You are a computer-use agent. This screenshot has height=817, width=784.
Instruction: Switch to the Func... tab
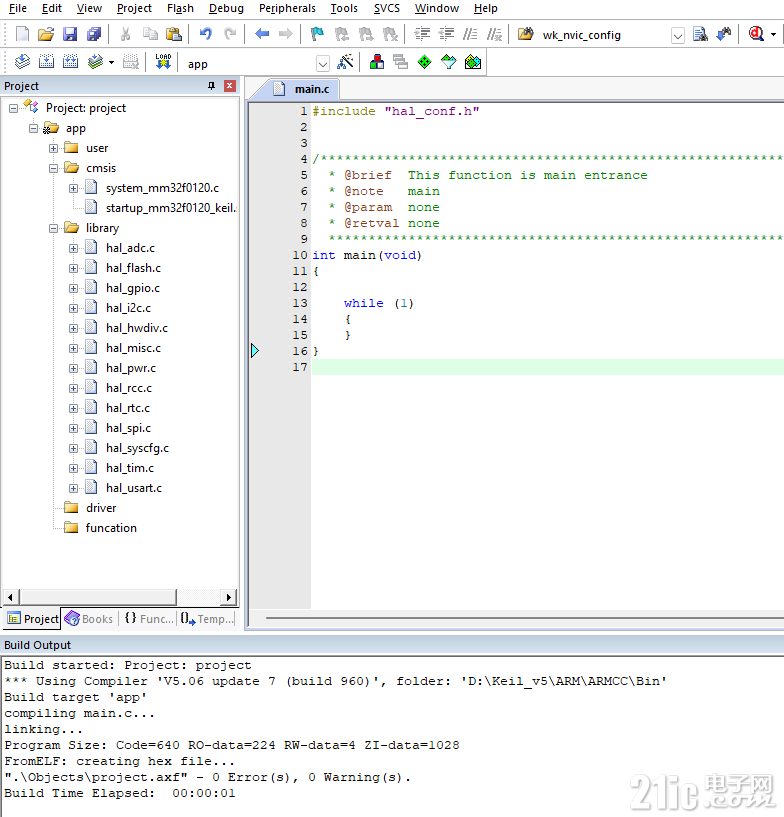pos(148,618)
